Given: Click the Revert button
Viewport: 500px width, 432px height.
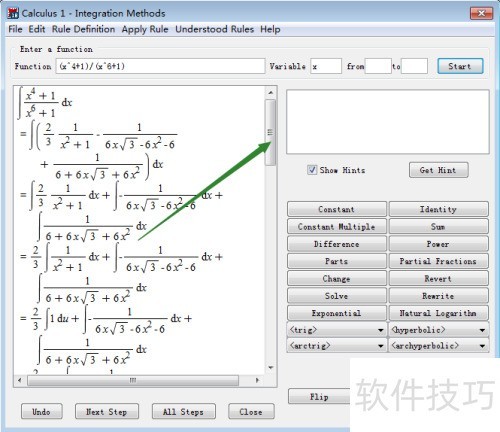Looking at the screenshot, I should pos(438,279).
